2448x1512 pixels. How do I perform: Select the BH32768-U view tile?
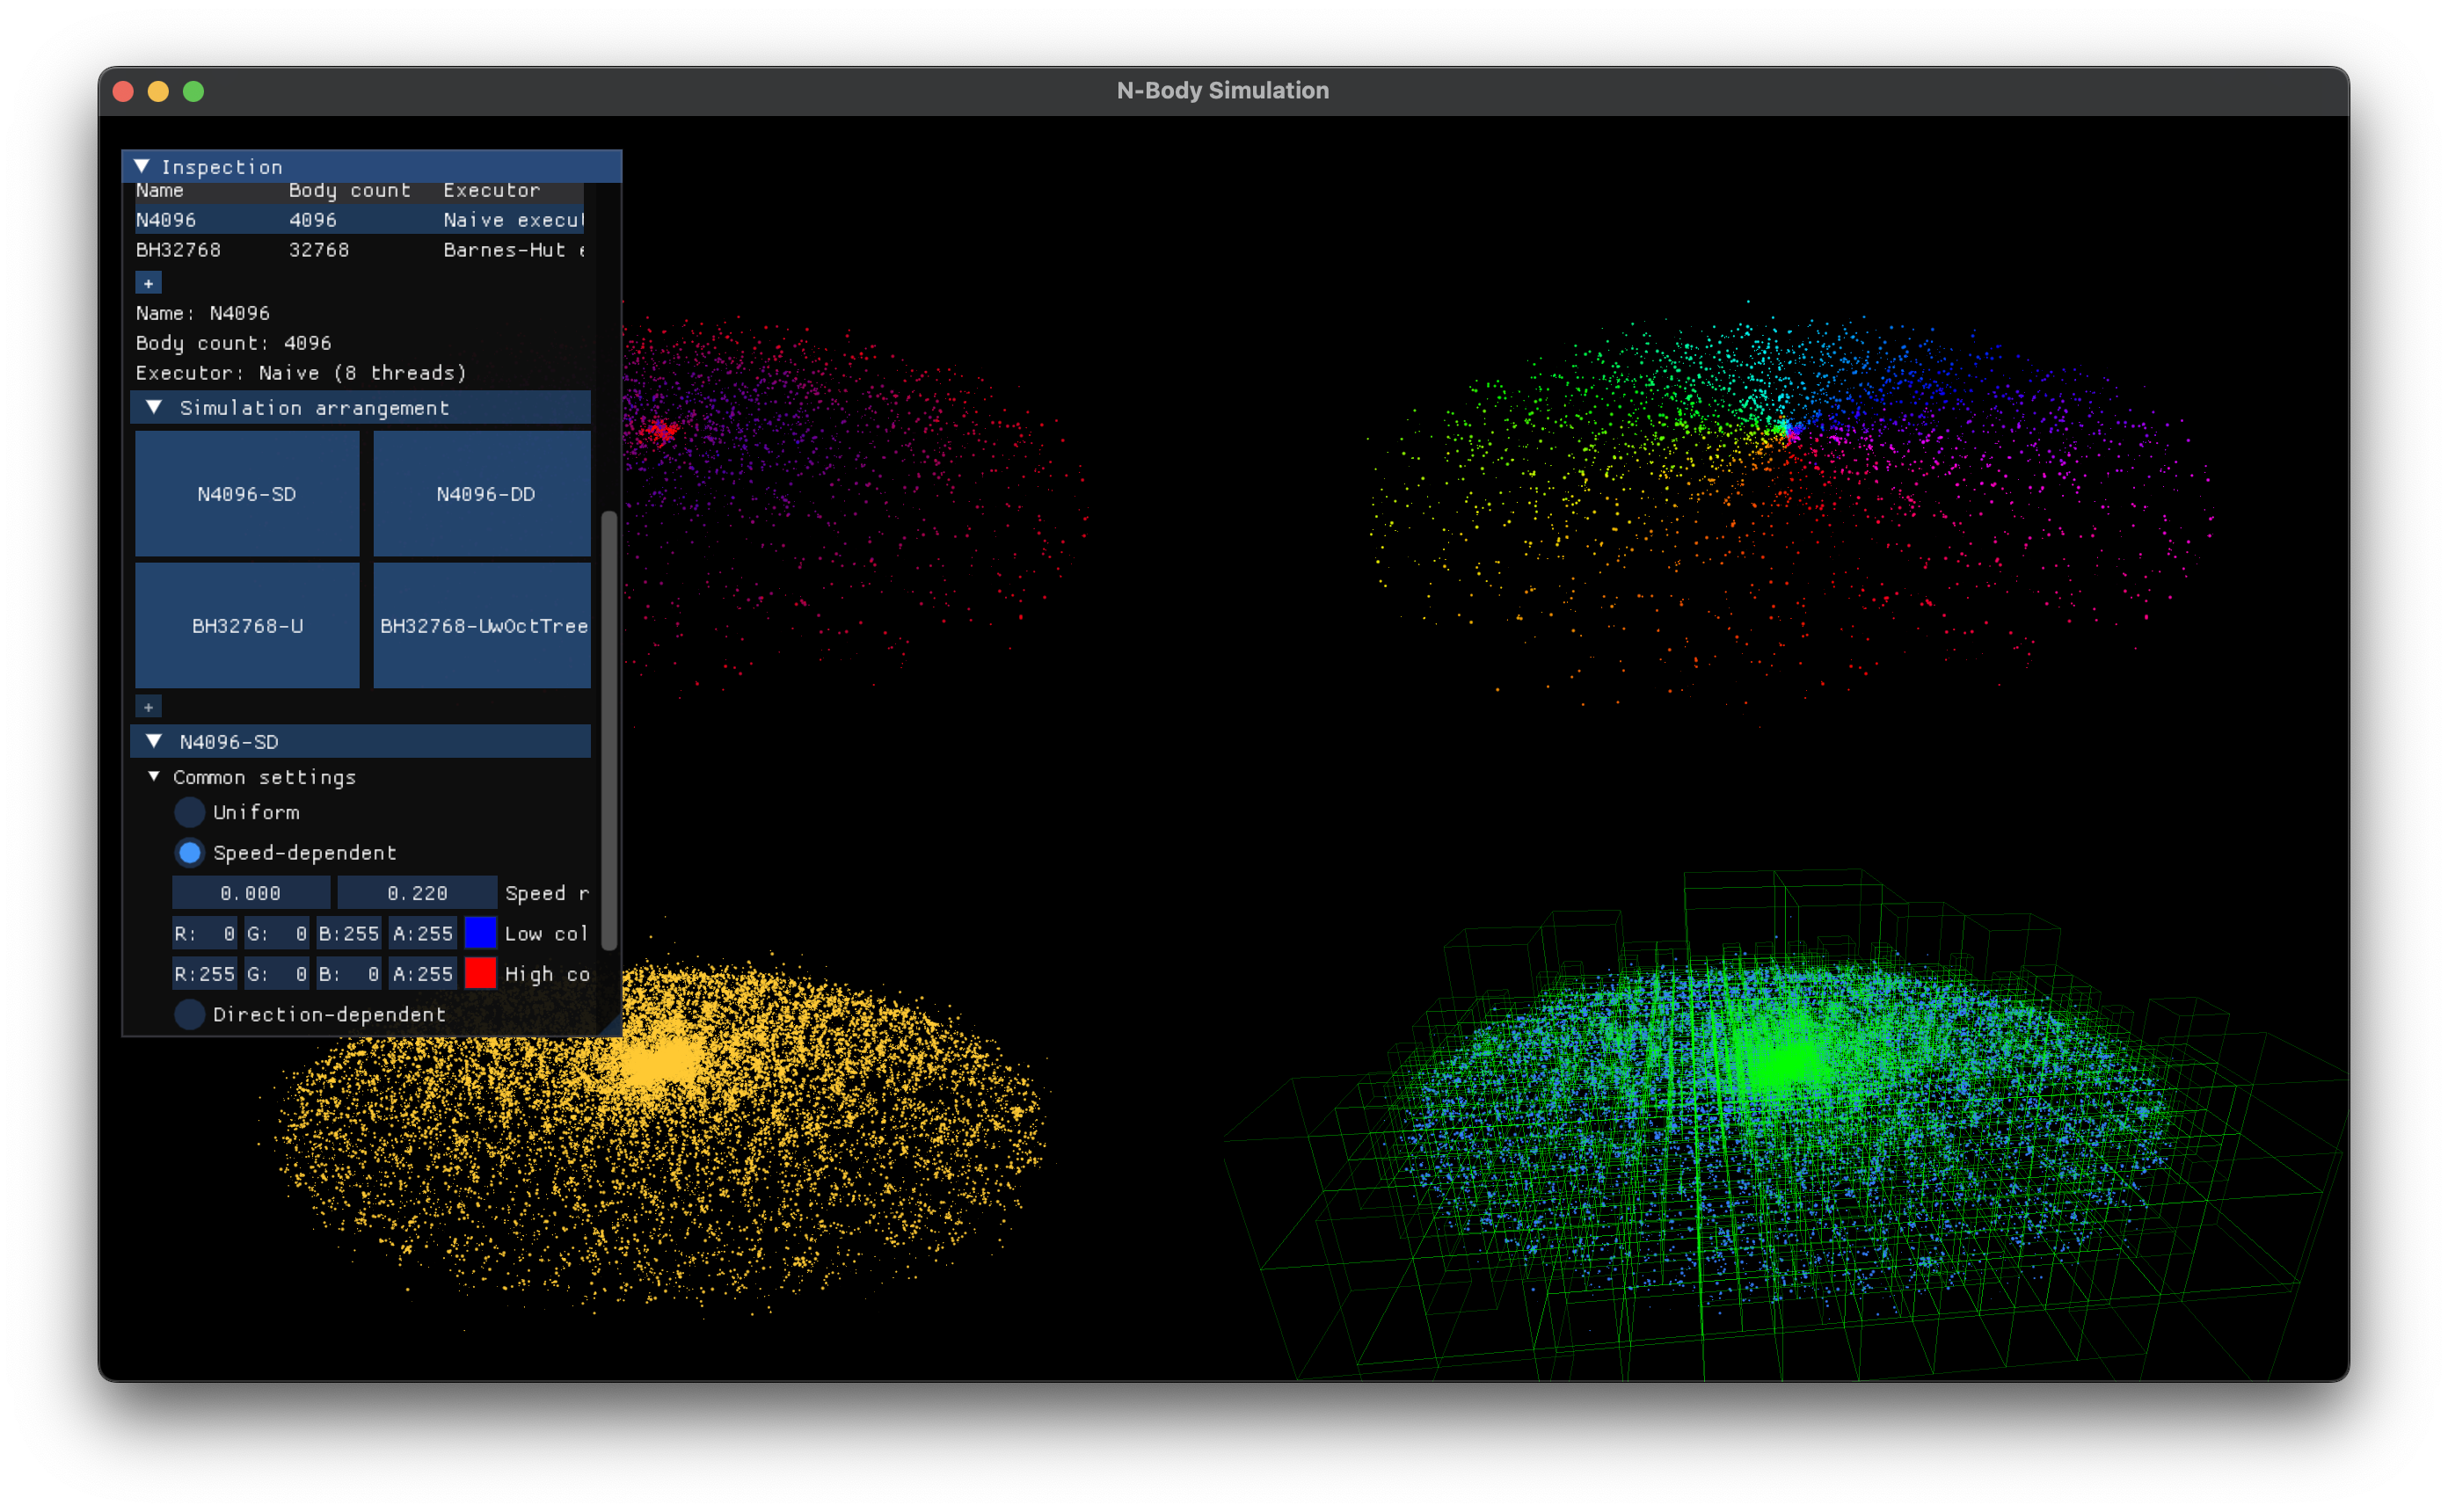[x=247, y=626]
